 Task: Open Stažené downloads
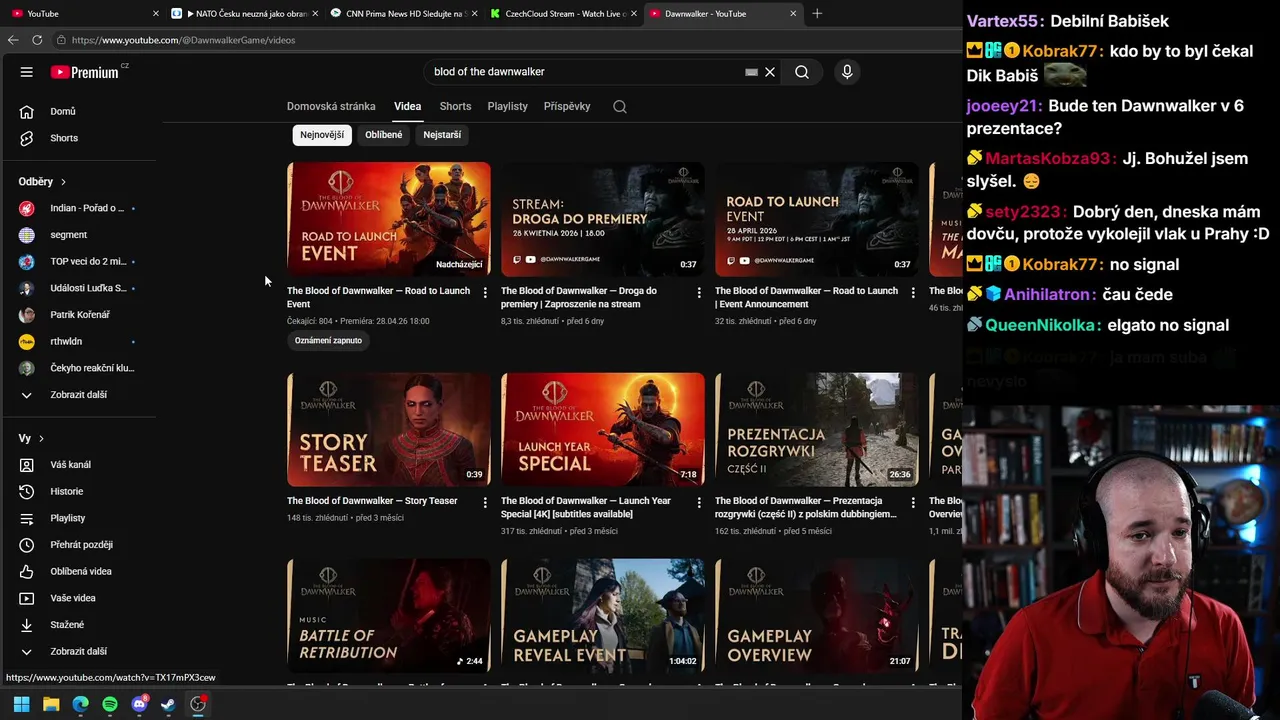(67, 625)
